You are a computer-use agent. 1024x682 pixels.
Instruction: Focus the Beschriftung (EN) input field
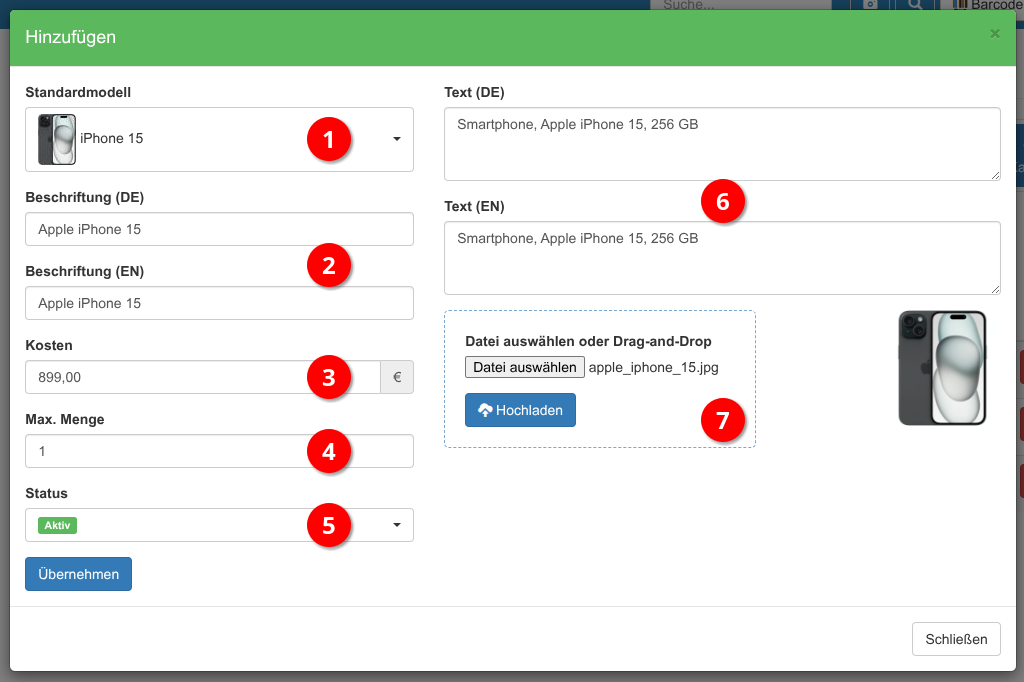pos(219,303)
